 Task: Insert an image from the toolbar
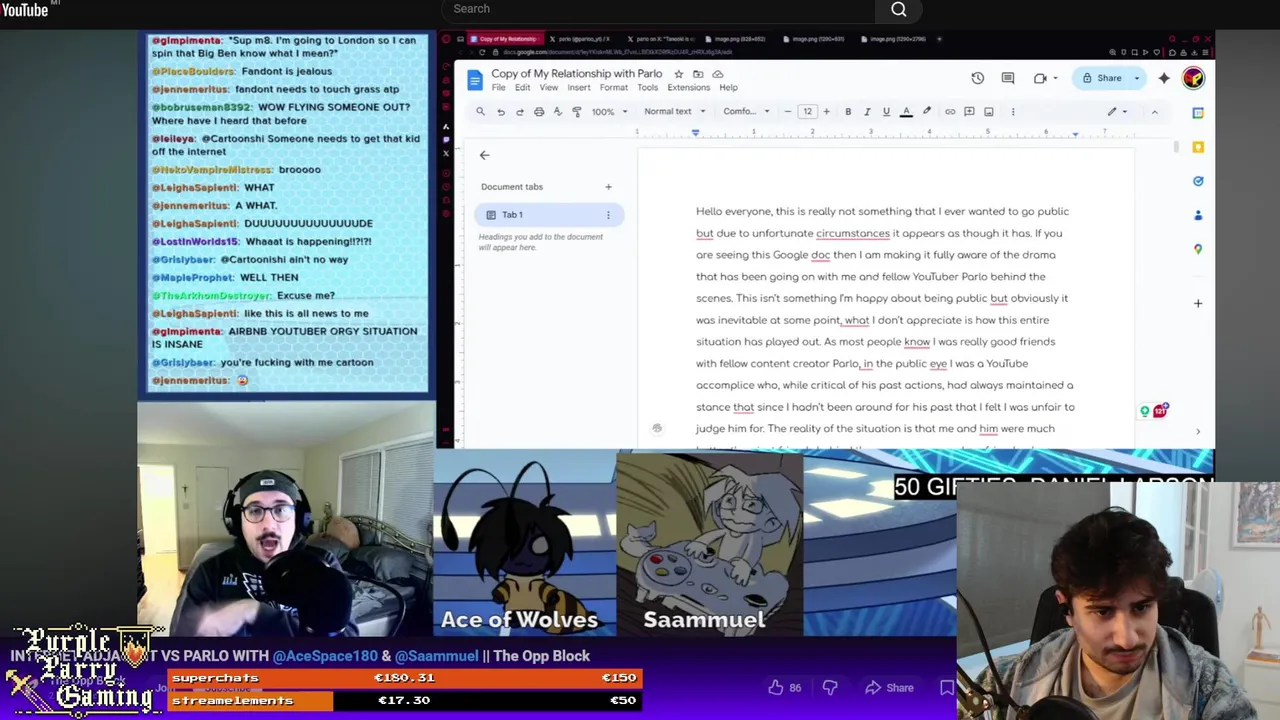(x=988, y=112)
